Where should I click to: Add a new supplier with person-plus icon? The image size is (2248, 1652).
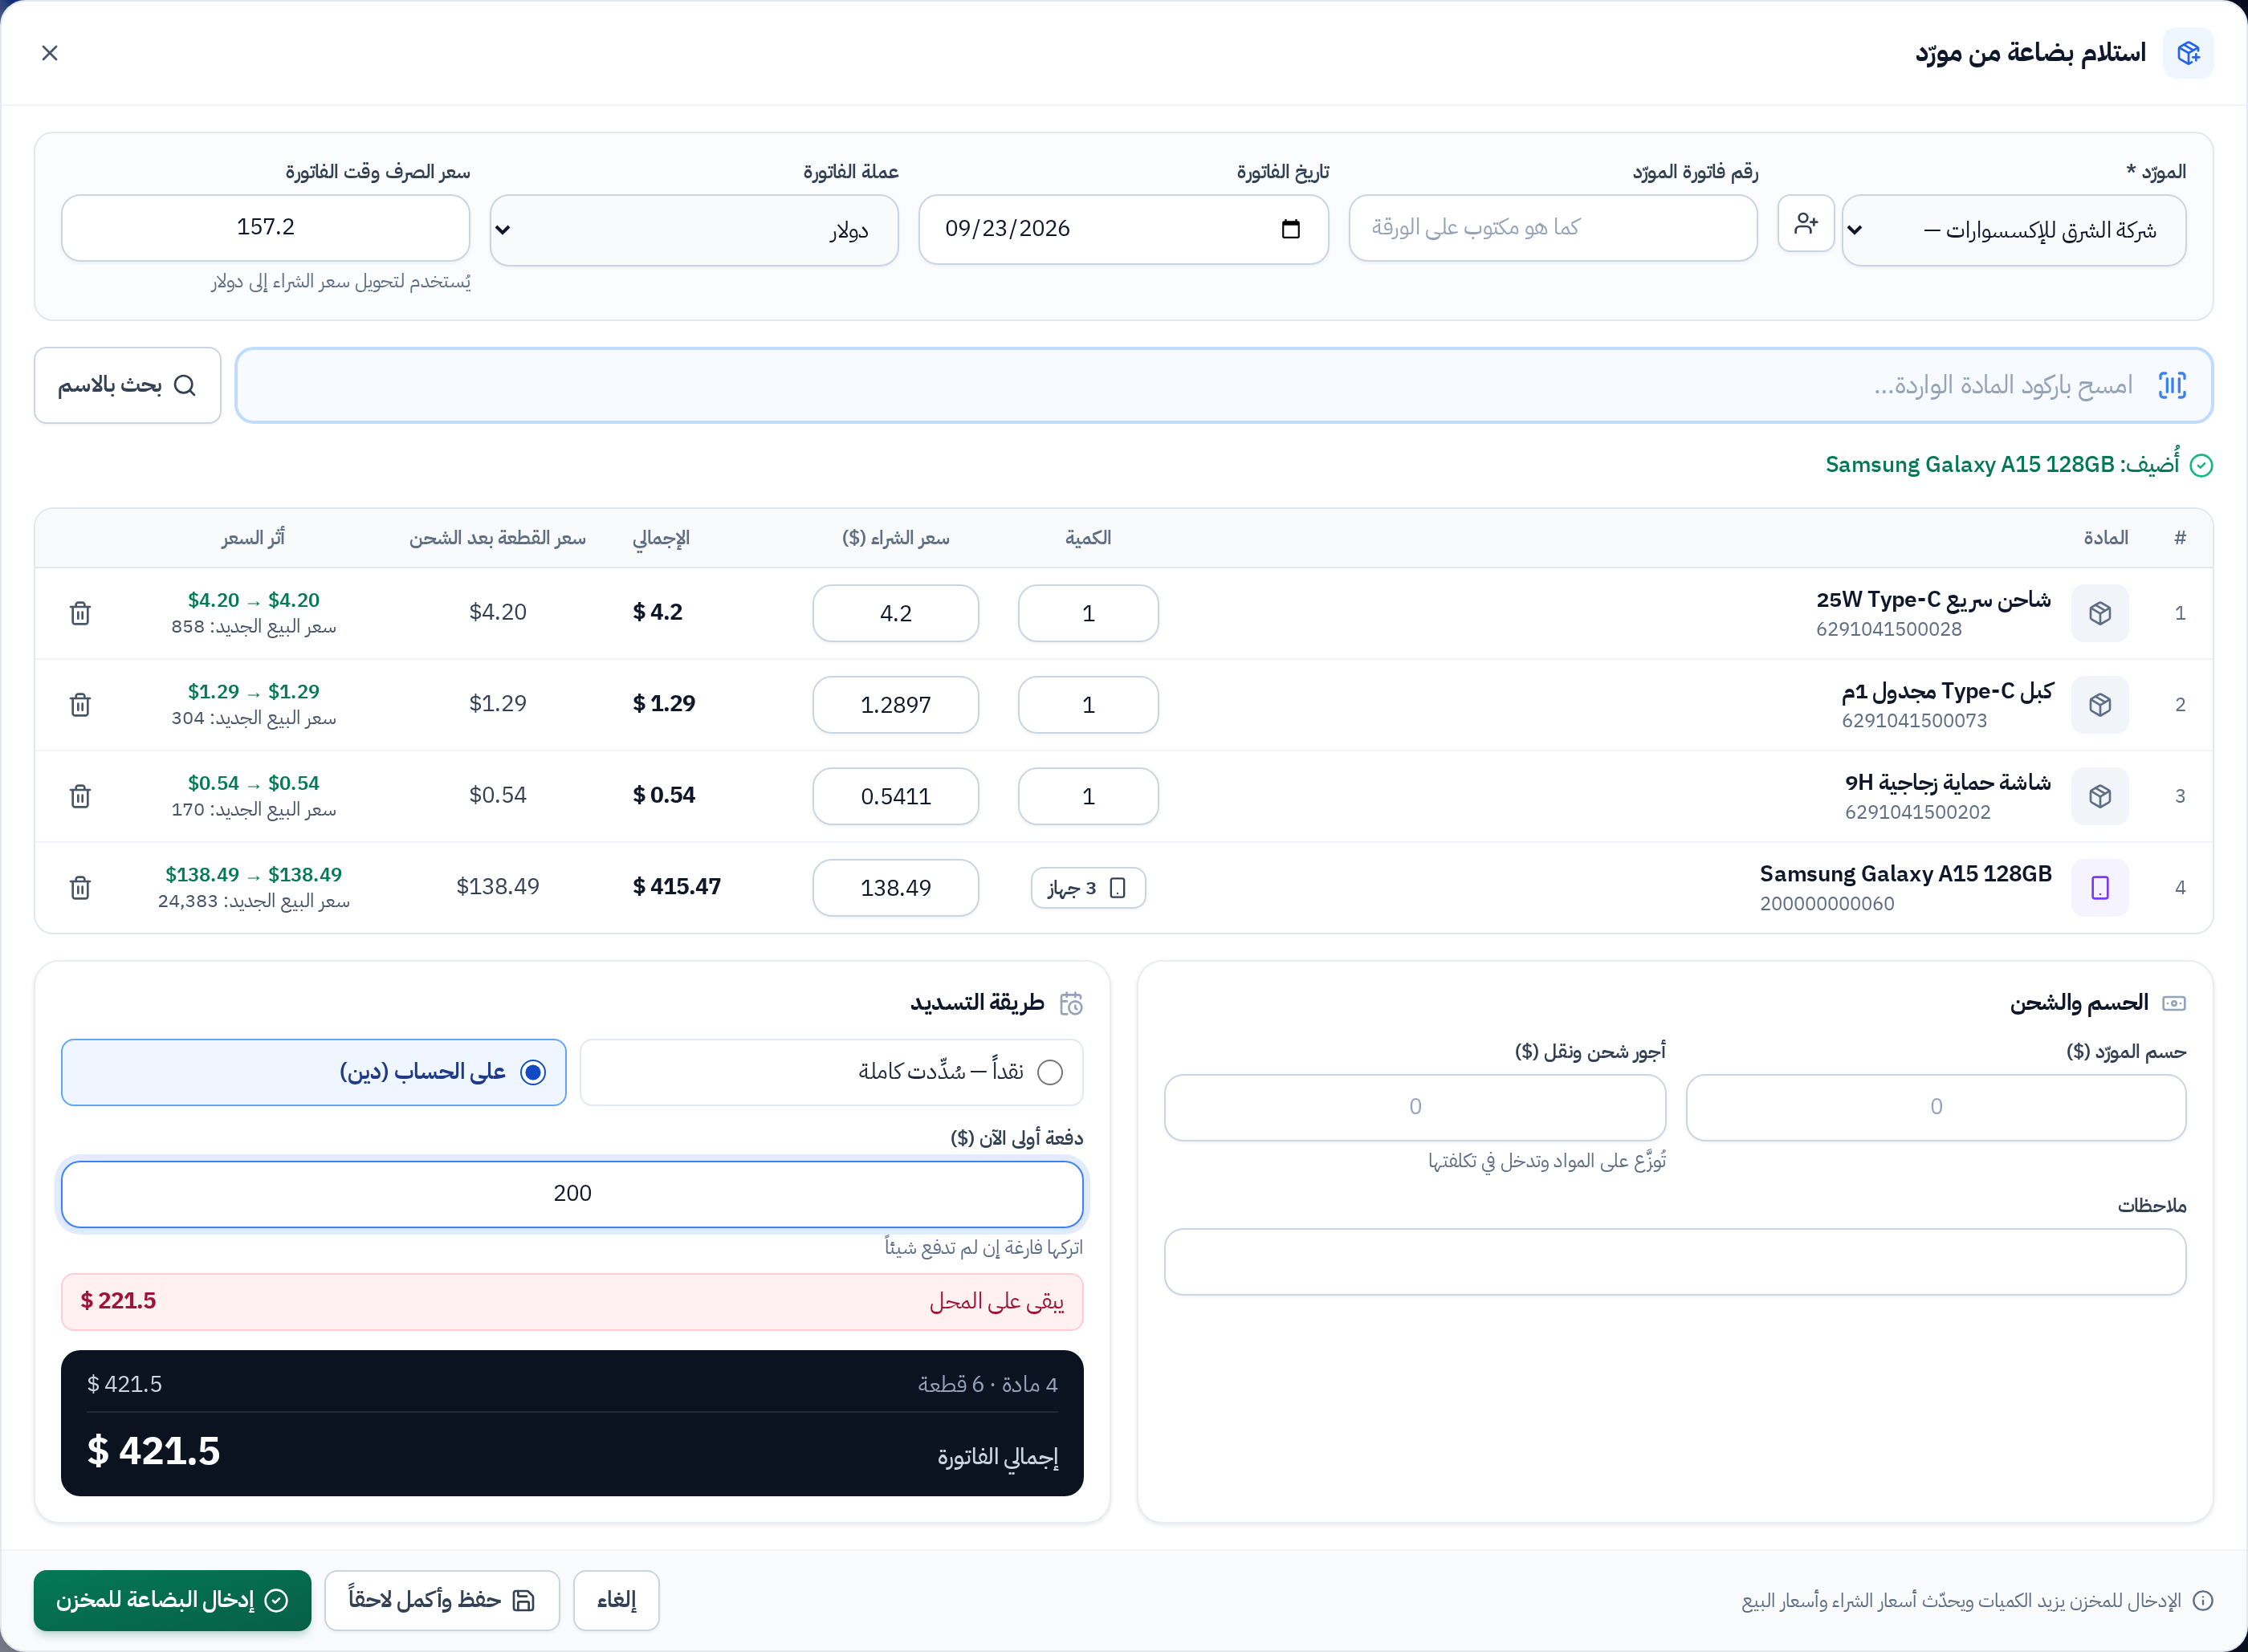[x=1806, y=223]
